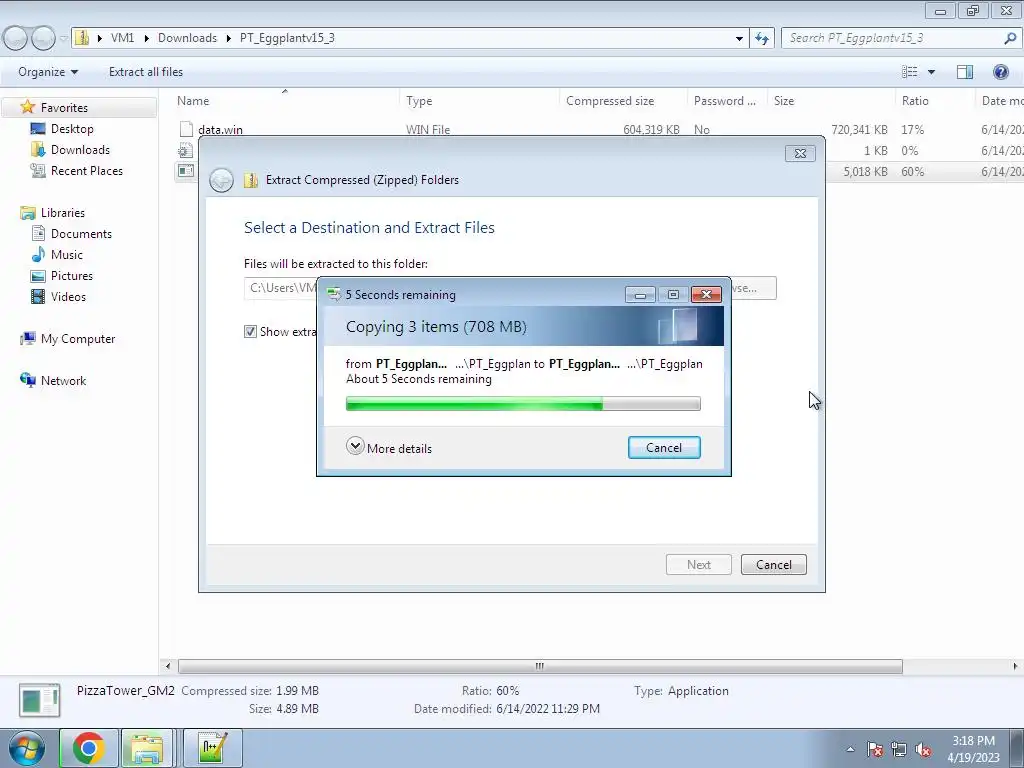Click the folder icon in address bar
This screenshot has width=1024, height=768.
[82, 38]
